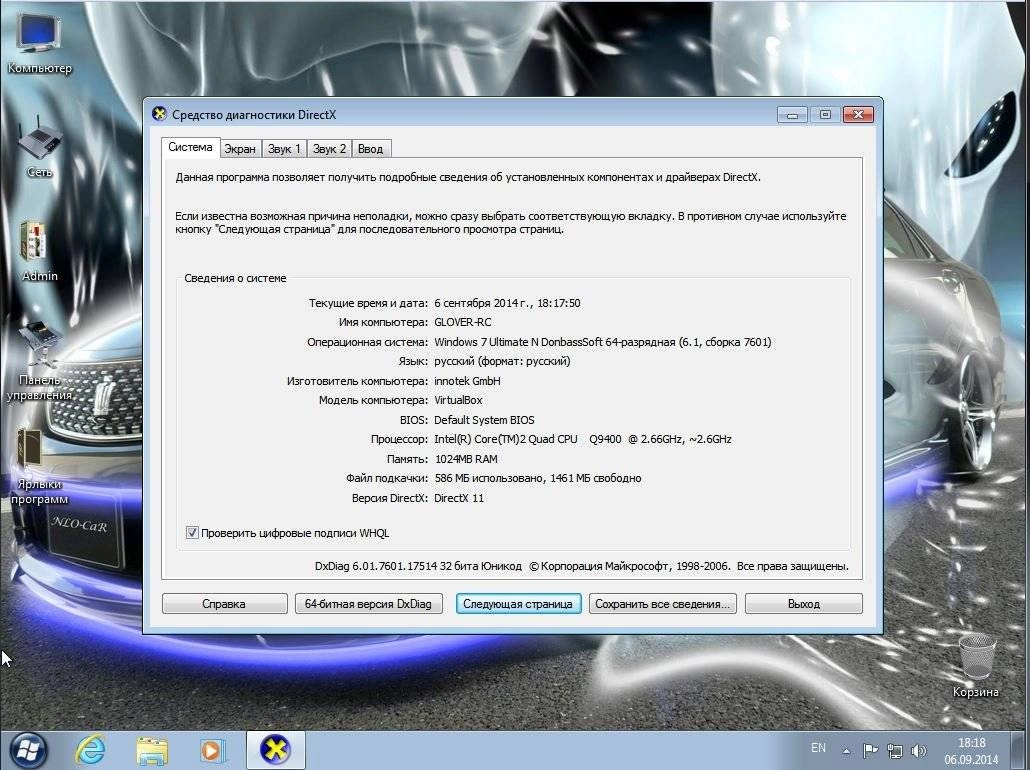This screenshot has width=1030, height=770.
Task: Click the EN language indicator
Action: [x=818, y=748]
